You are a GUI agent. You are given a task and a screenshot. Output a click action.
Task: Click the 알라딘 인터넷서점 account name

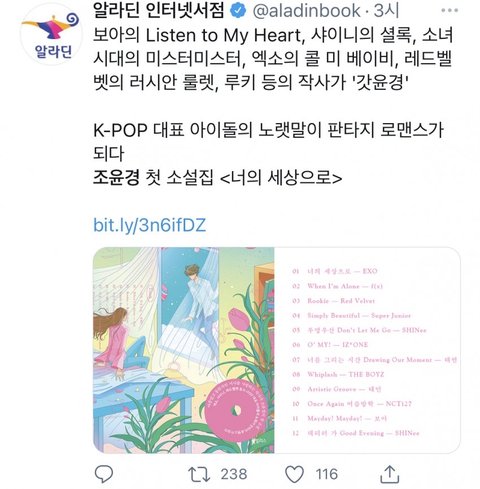point(159,11)
